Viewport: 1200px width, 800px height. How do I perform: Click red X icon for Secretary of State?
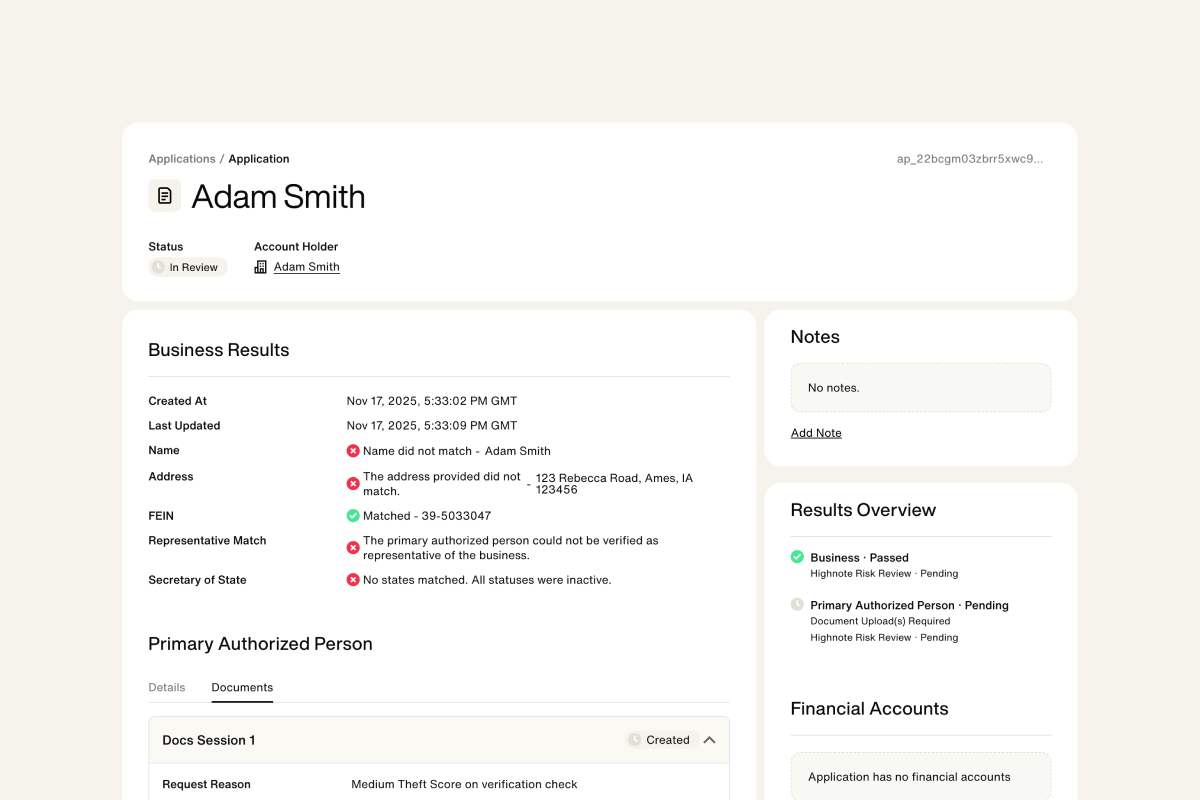tap(353, 580)
